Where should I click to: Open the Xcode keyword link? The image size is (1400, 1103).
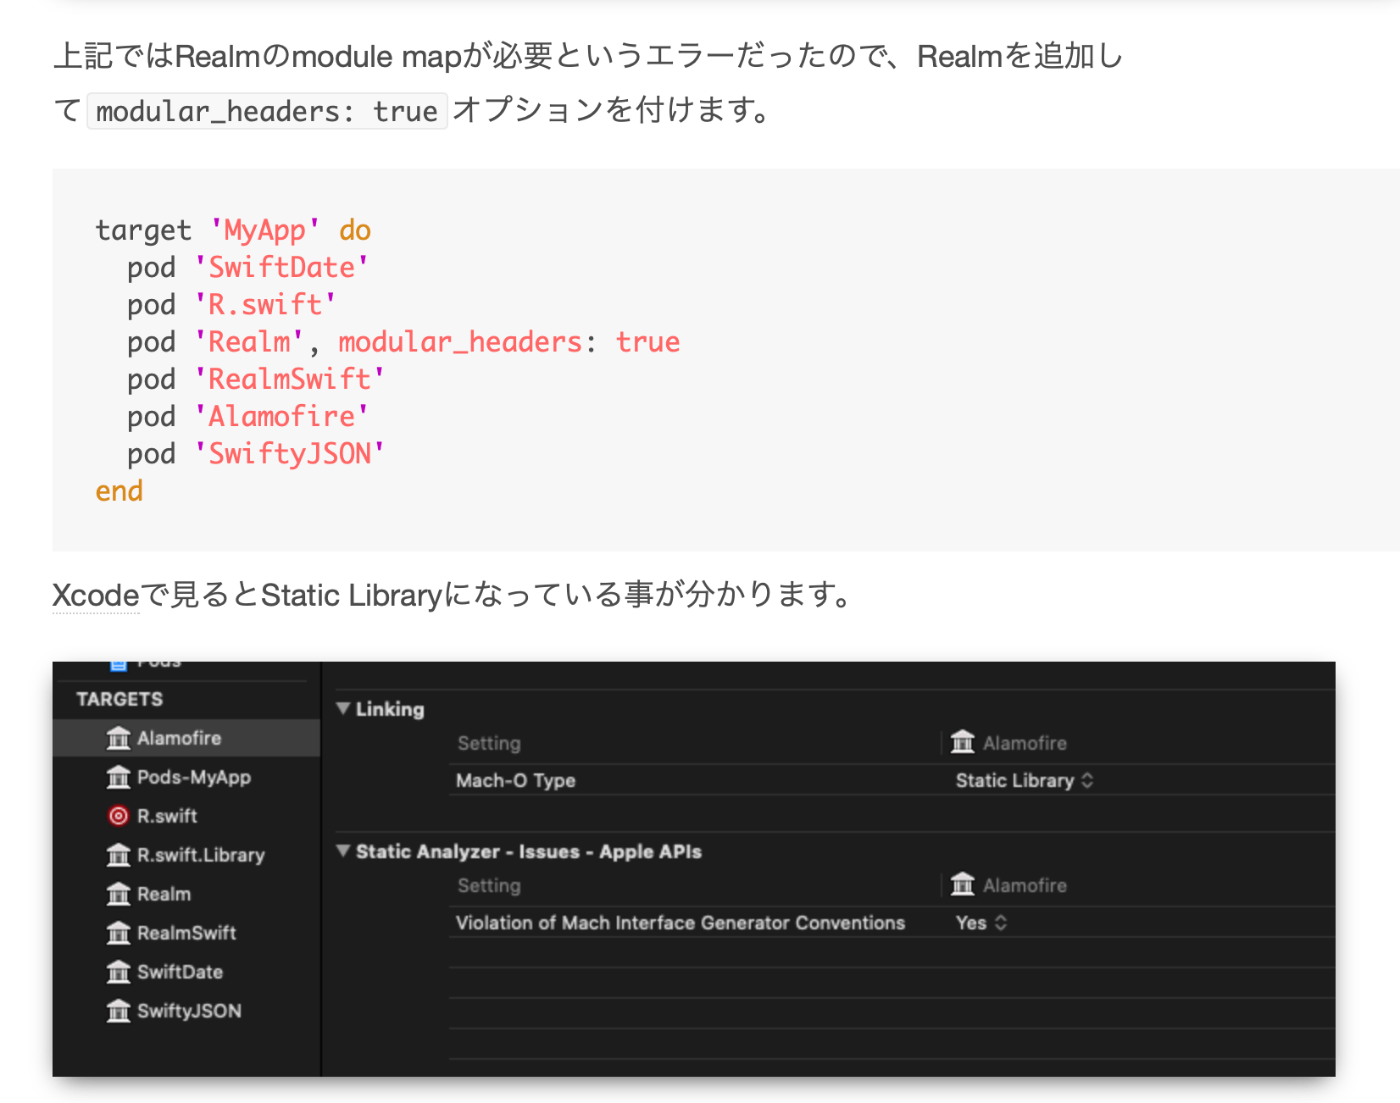pyautogui.click(x=96, y=595)
